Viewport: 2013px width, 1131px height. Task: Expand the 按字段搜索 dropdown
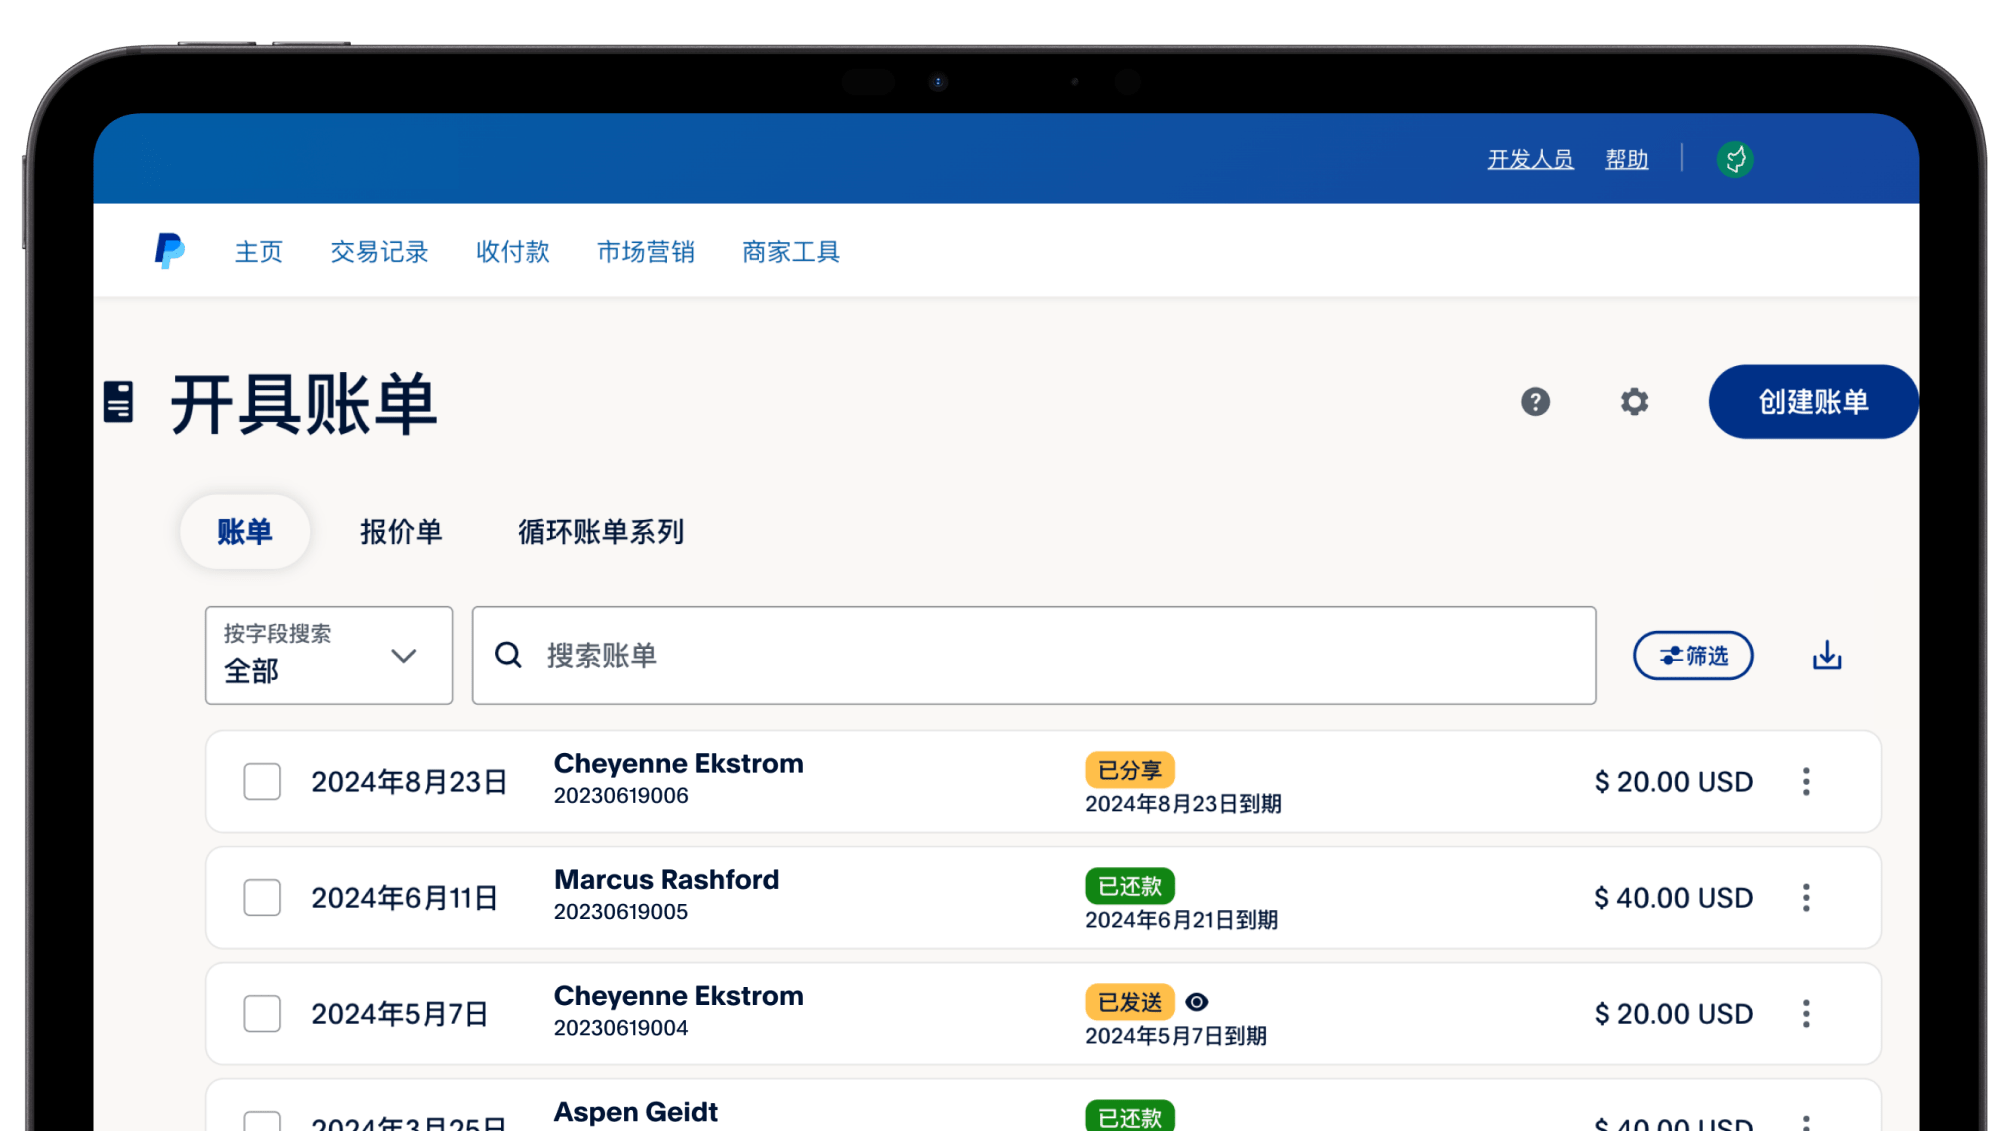pyautogui.click(x=329, y=655)
